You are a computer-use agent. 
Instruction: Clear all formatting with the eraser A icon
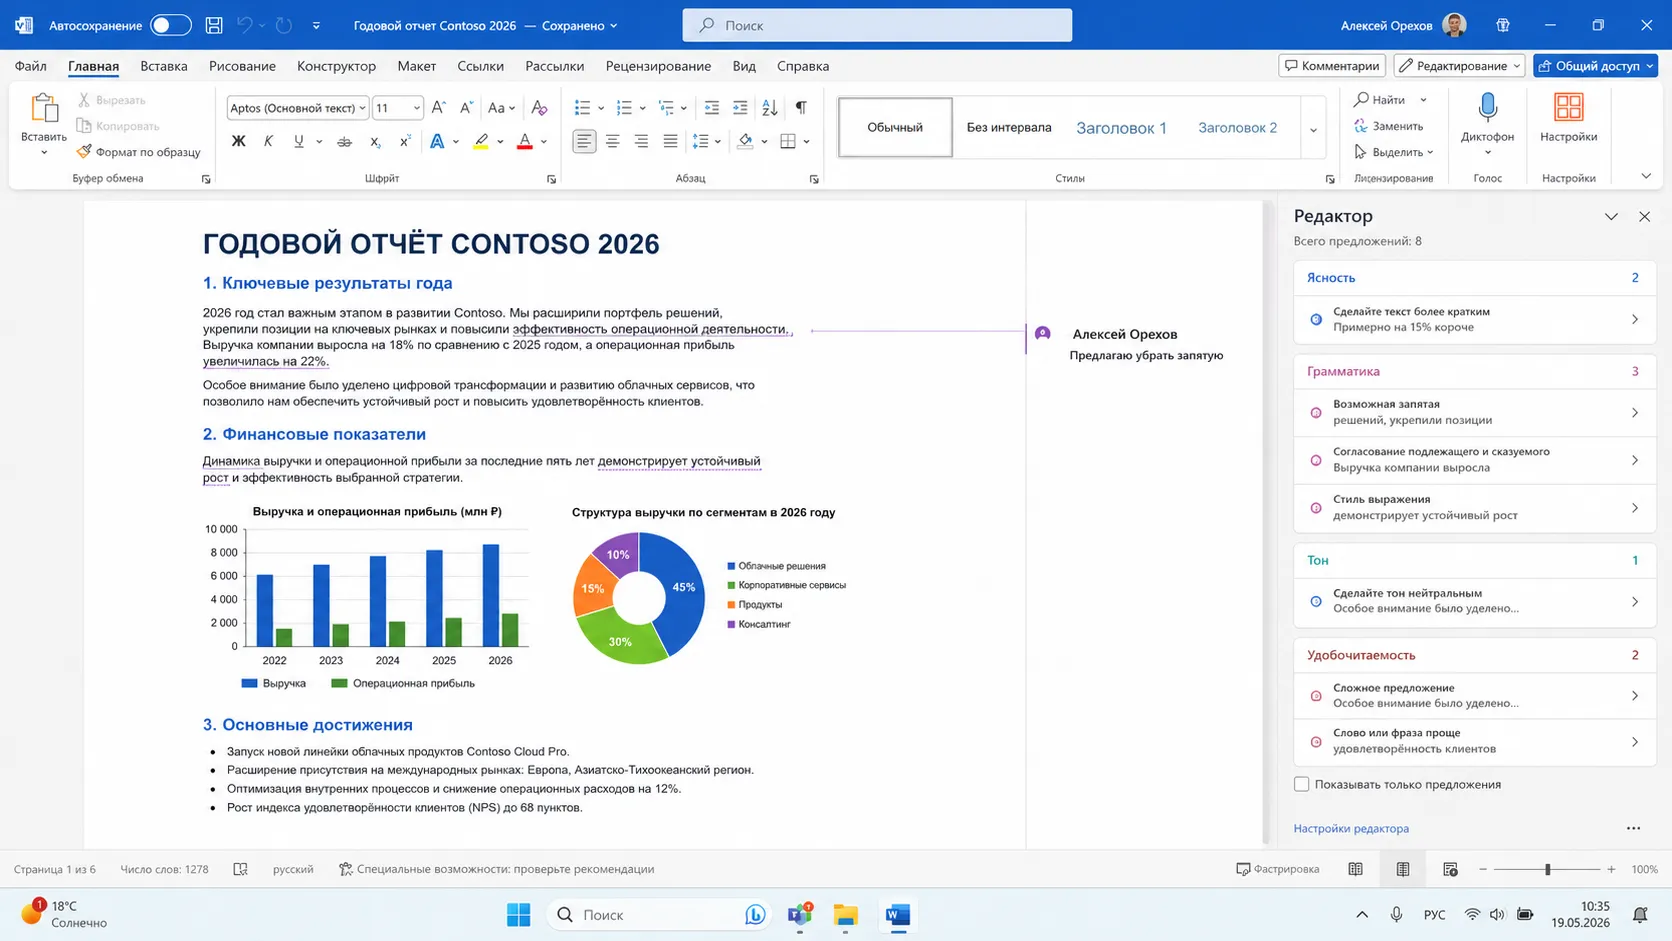coord(539,108)
